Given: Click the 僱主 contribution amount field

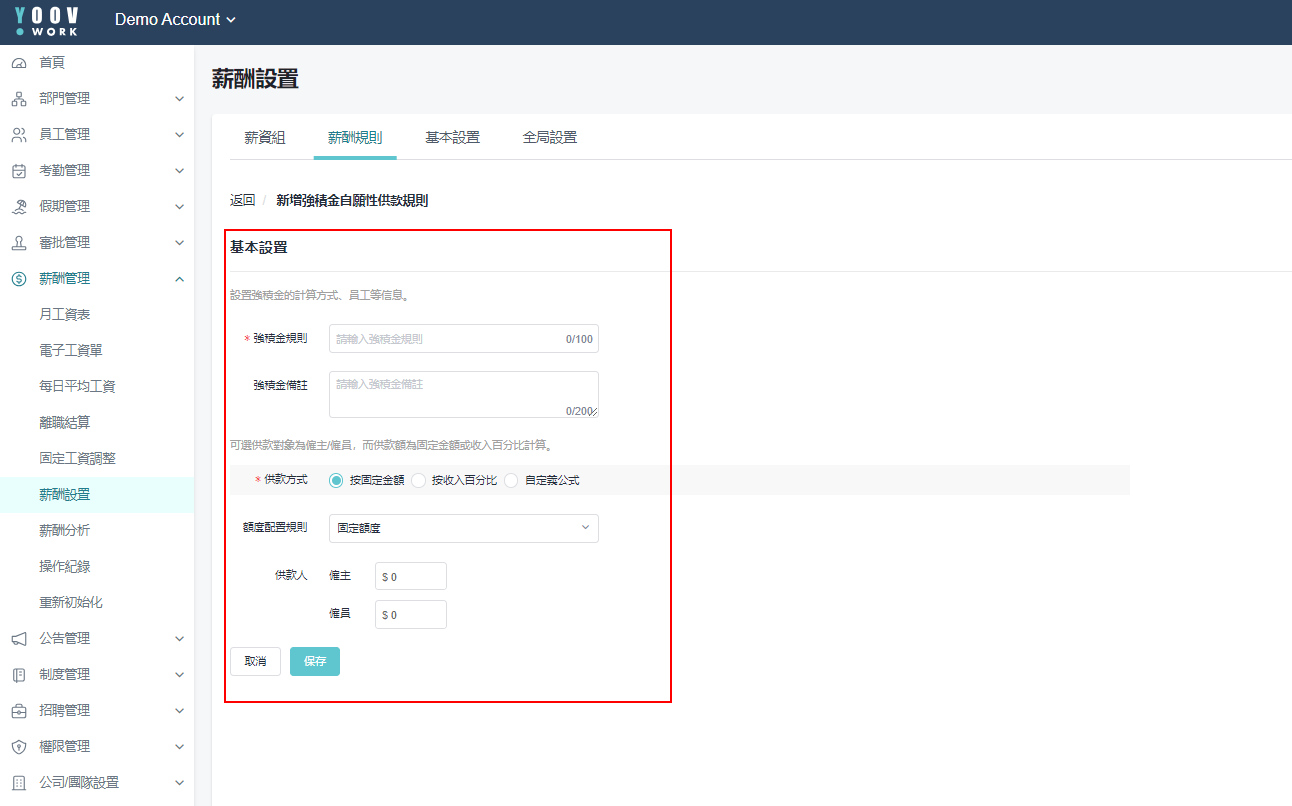Looking at the screenshot, I should 412,577.
